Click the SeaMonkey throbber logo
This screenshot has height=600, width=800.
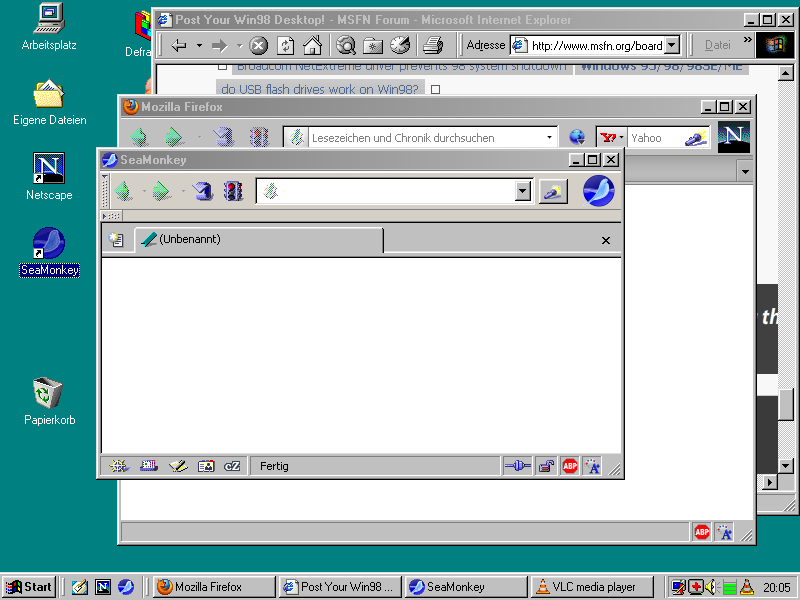[x=598, y=191]
